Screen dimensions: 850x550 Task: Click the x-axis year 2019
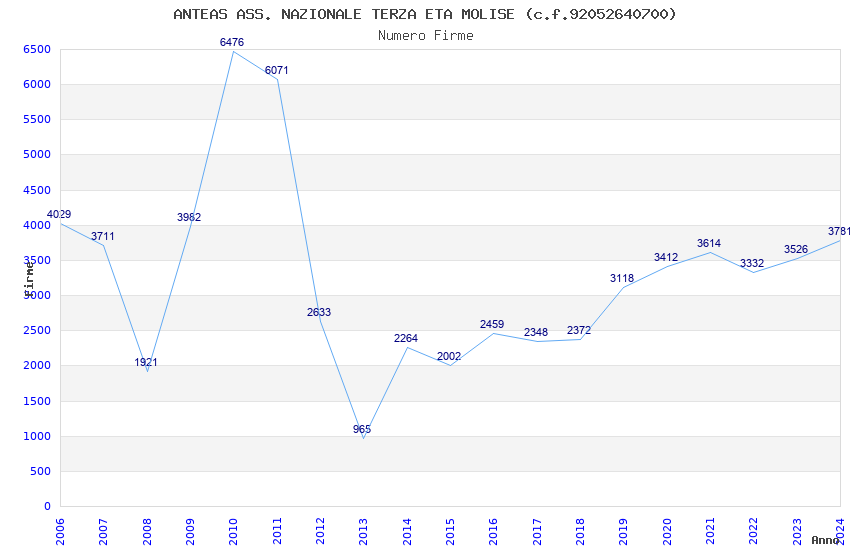623,532
